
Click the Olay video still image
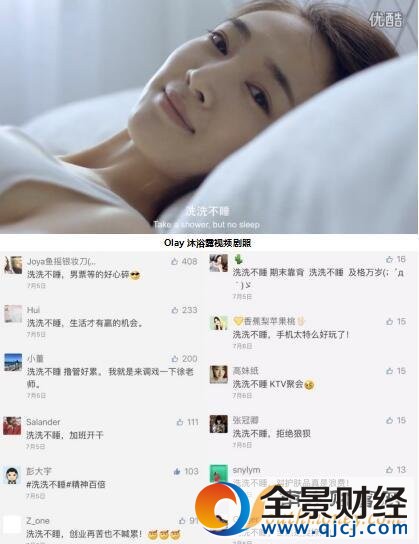coord(209,117)
